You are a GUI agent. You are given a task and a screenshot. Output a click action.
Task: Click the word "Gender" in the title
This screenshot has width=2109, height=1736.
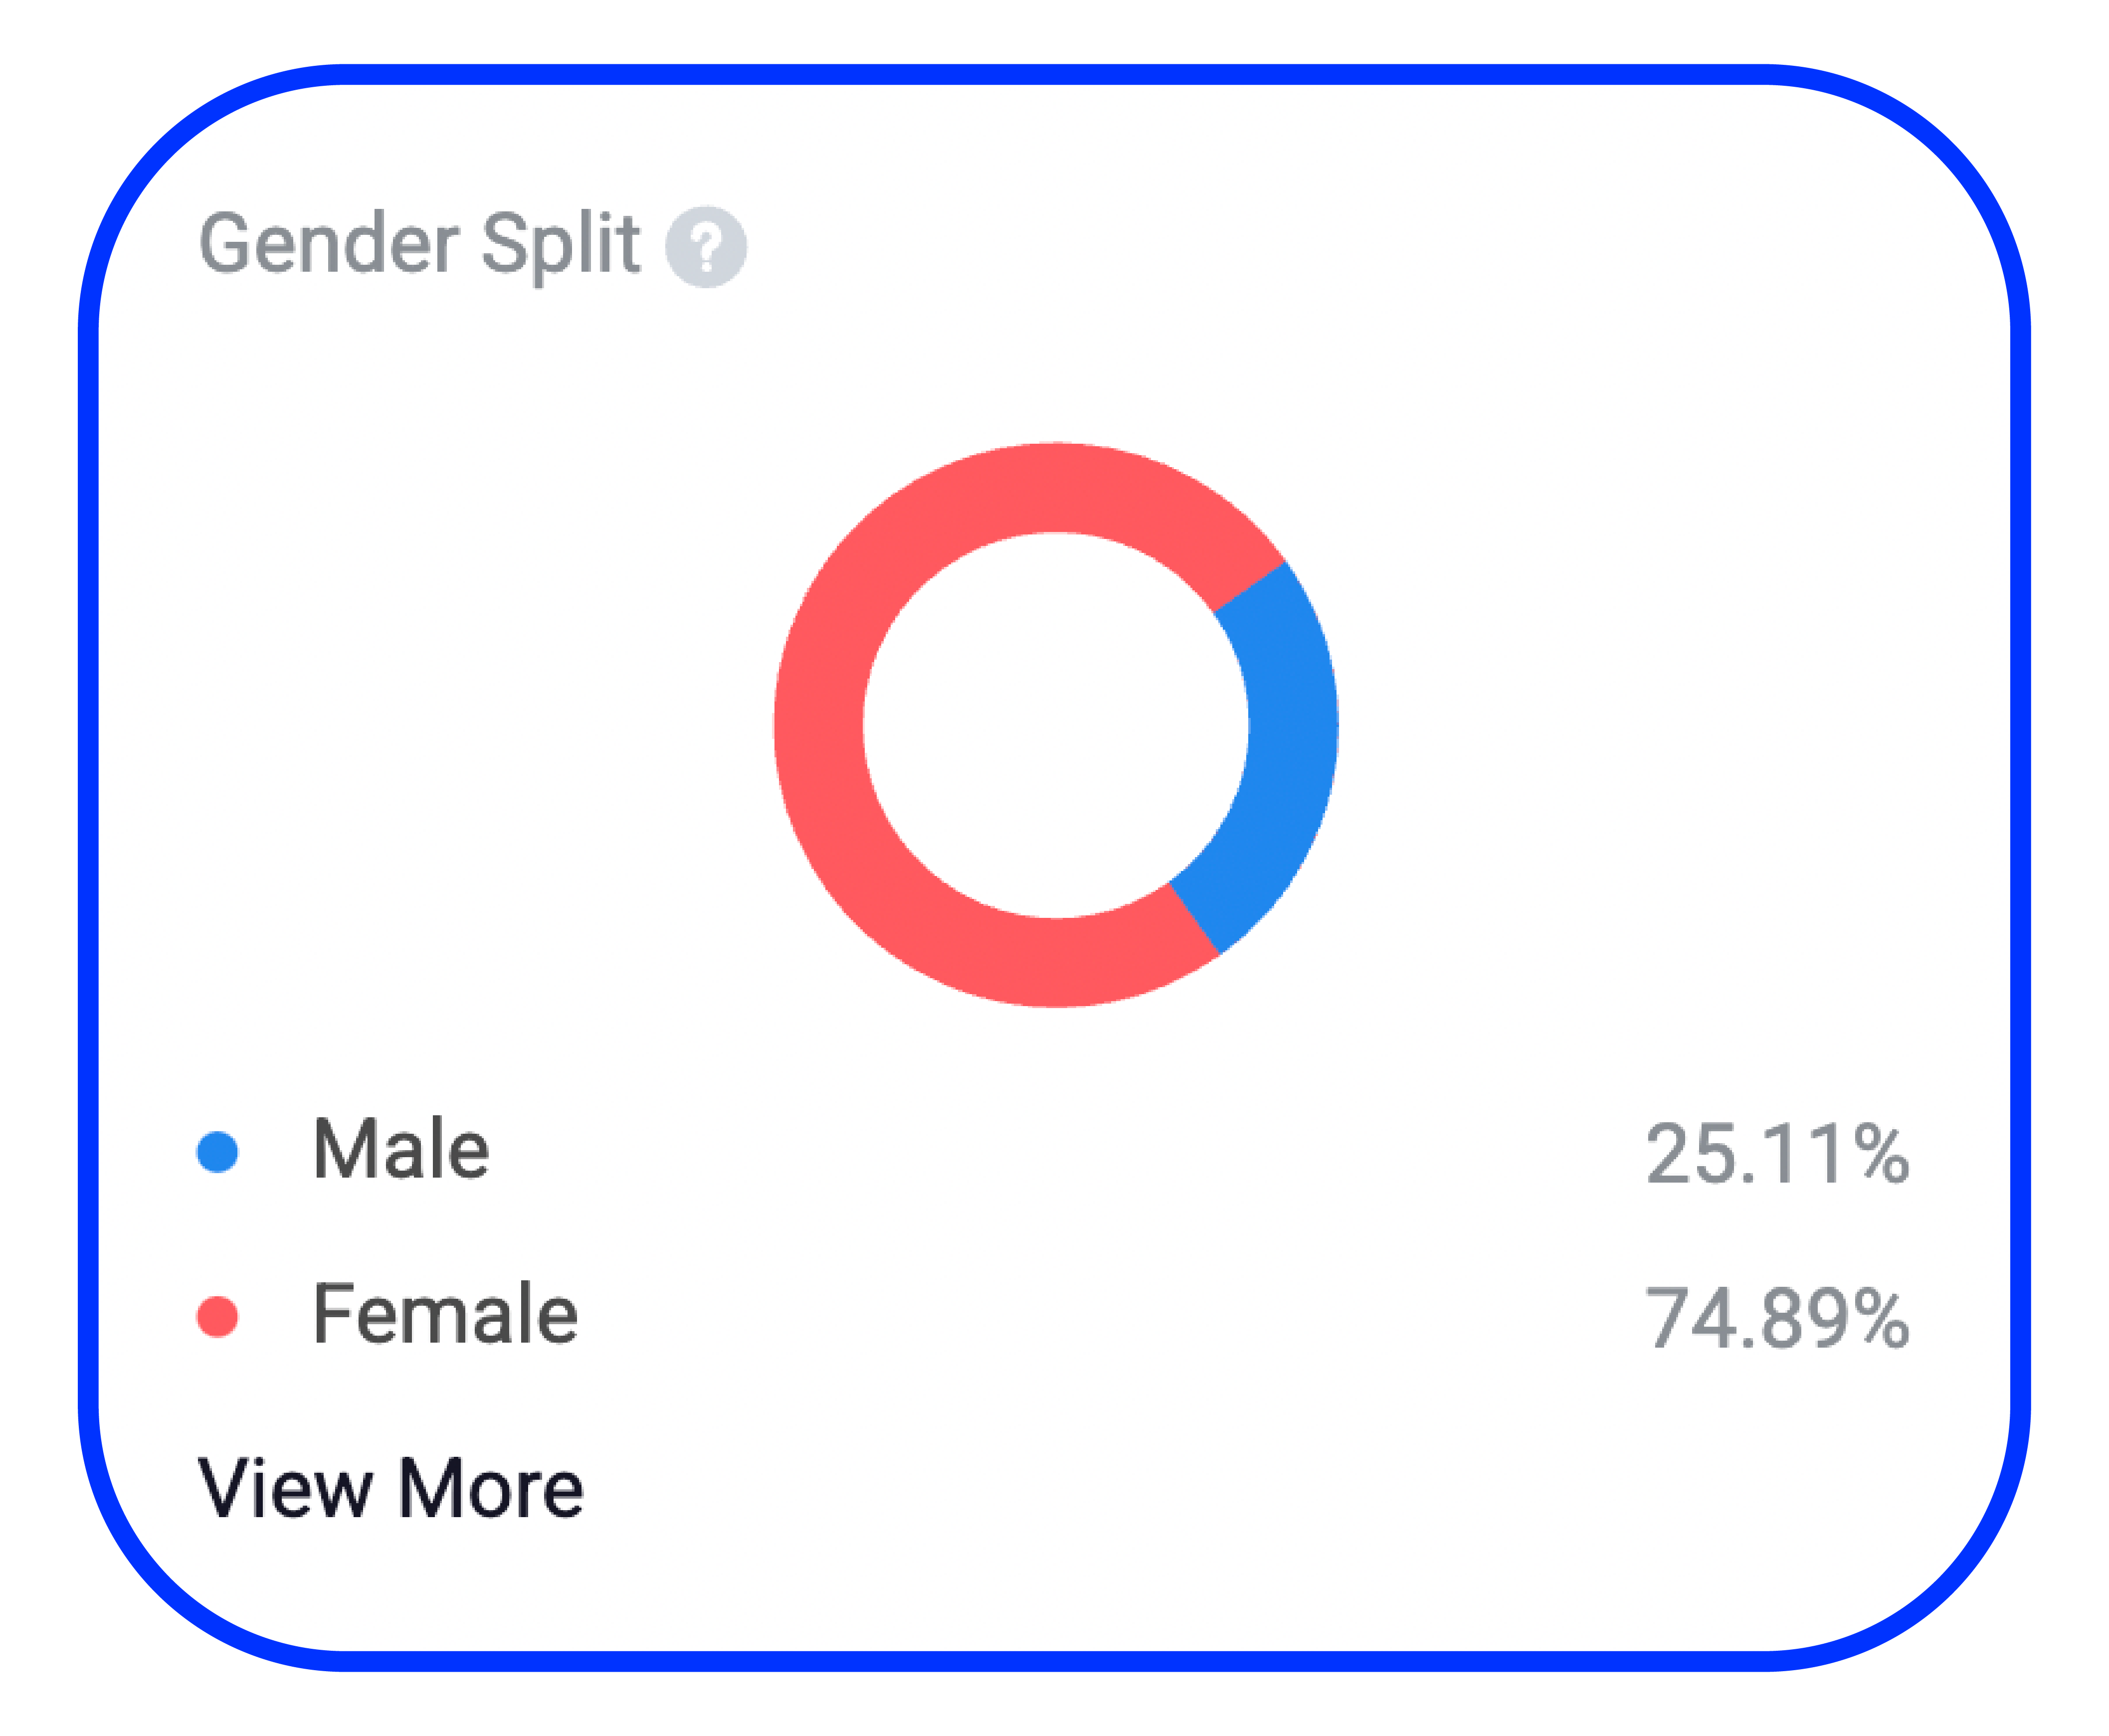tap(330, 244)
